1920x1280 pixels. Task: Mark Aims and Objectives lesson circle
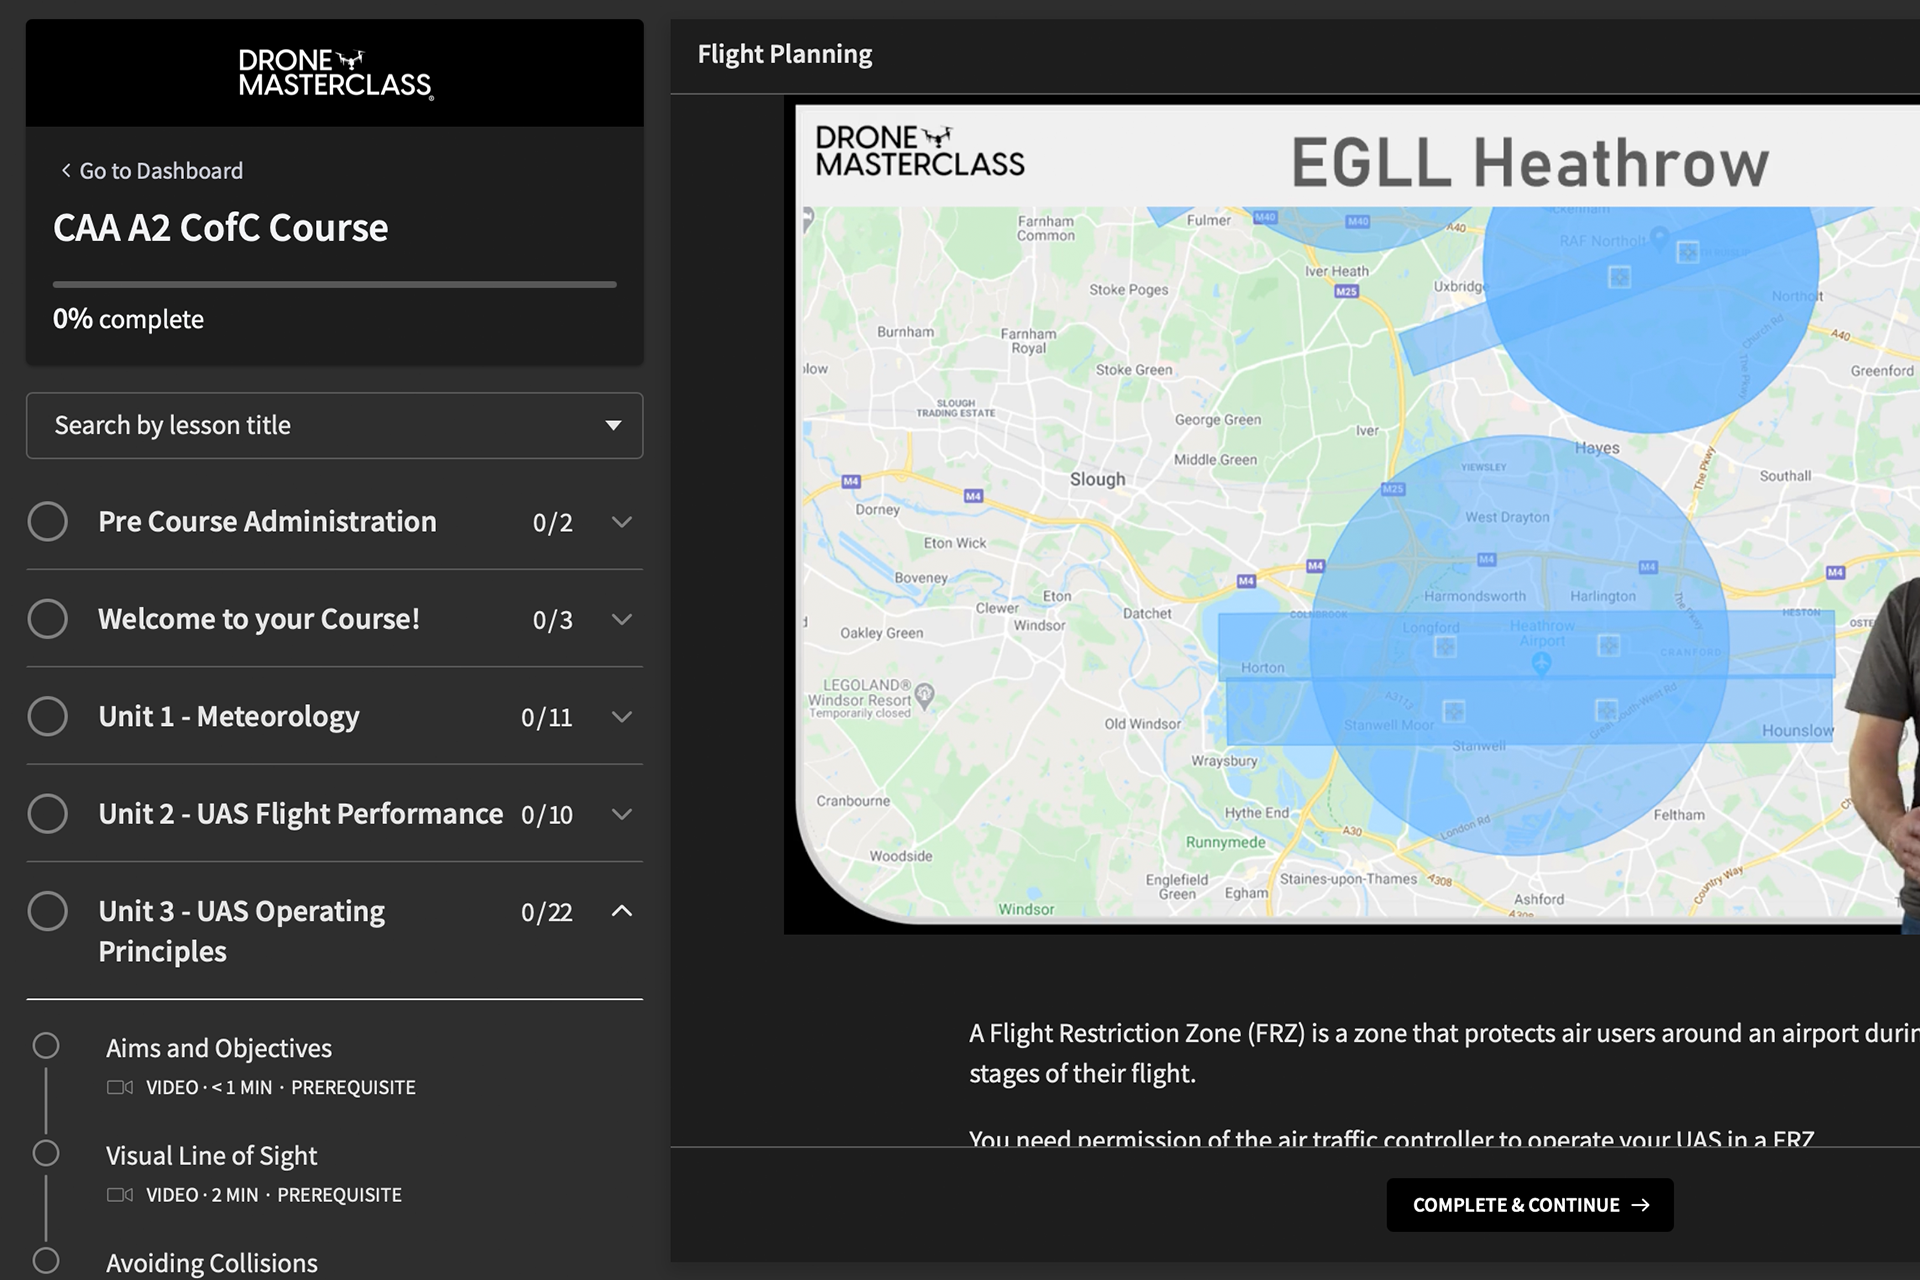(x=46, y=1046)
